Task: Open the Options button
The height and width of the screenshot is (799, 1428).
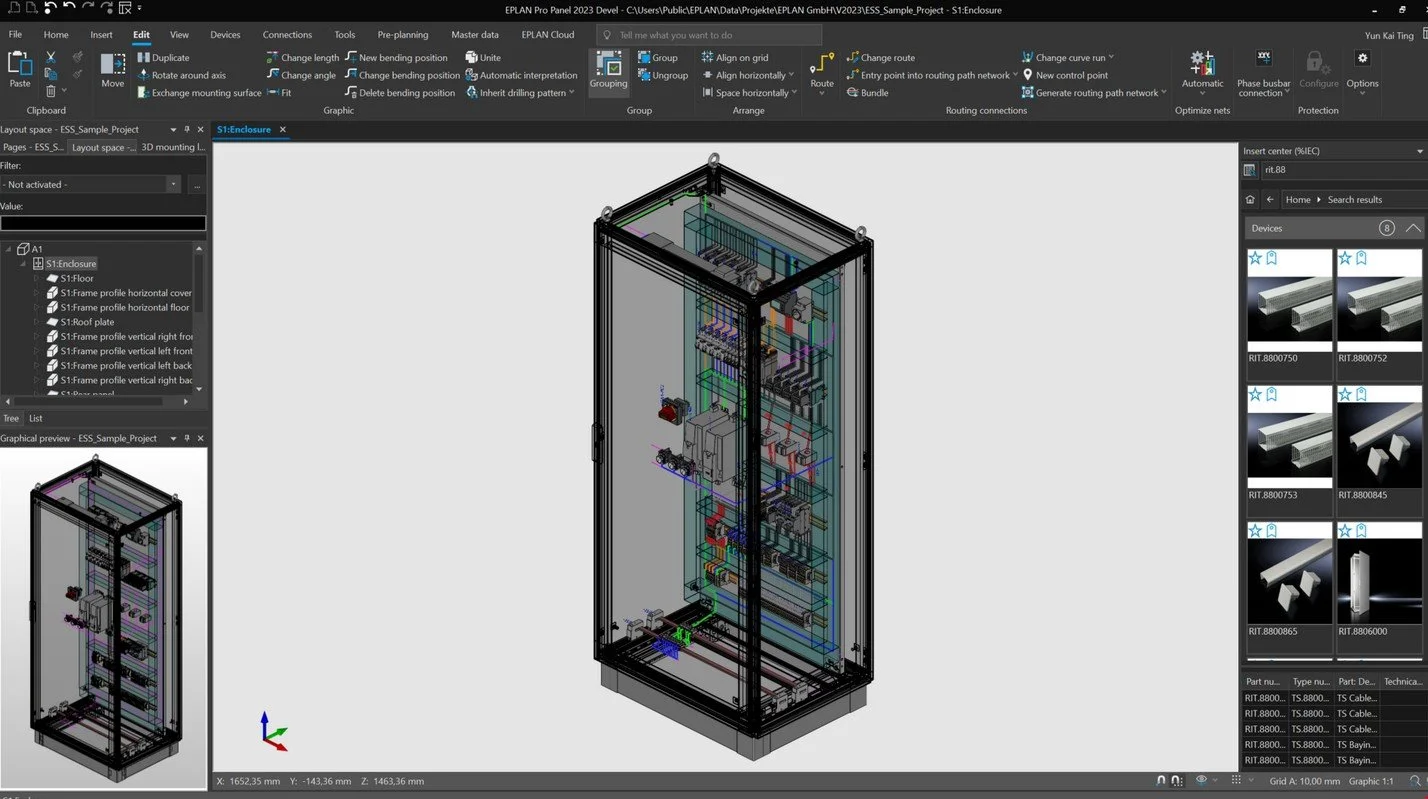Action: (1362, 71)
